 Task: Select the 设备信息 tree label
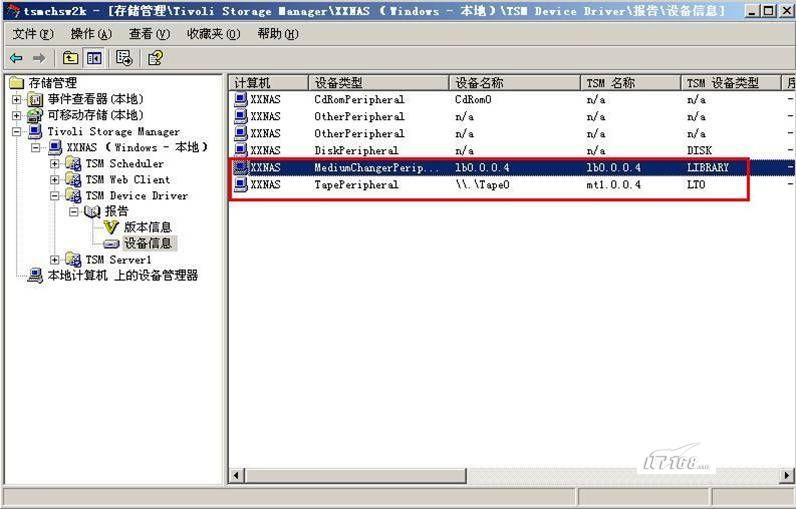coord(148,244)
